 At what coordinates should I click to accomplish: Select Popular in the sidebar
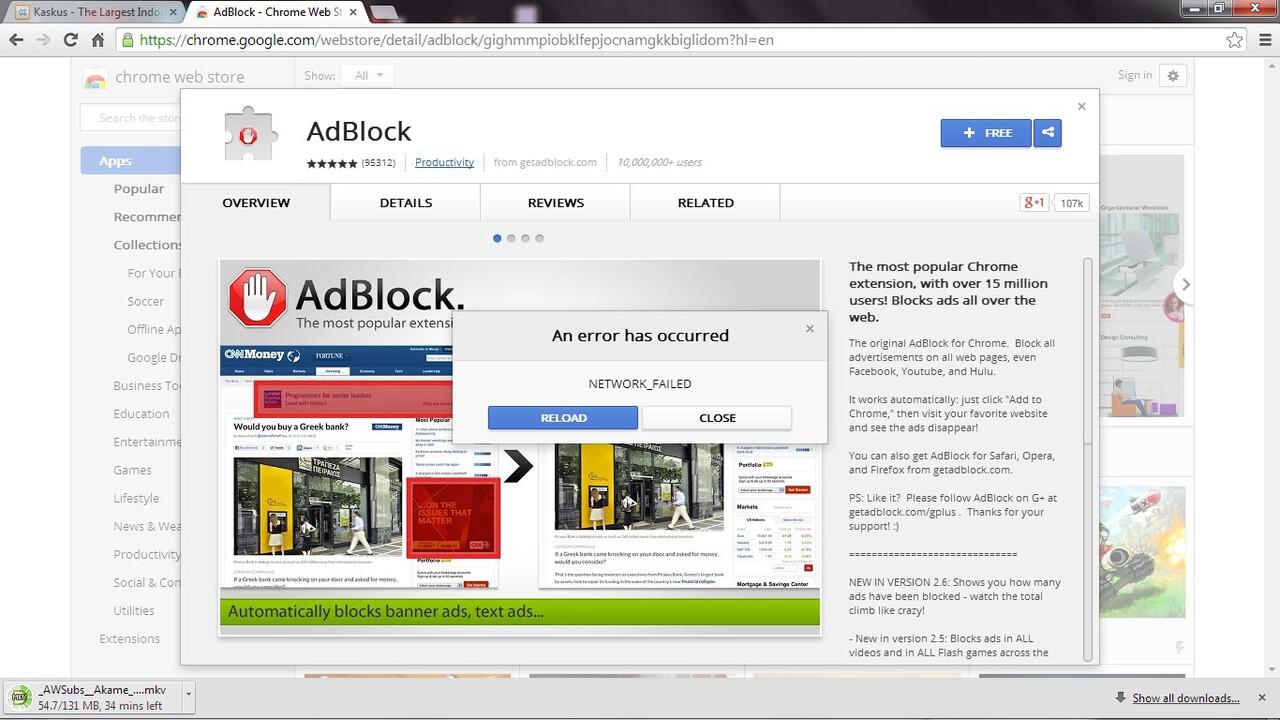[x=139, y=188]
